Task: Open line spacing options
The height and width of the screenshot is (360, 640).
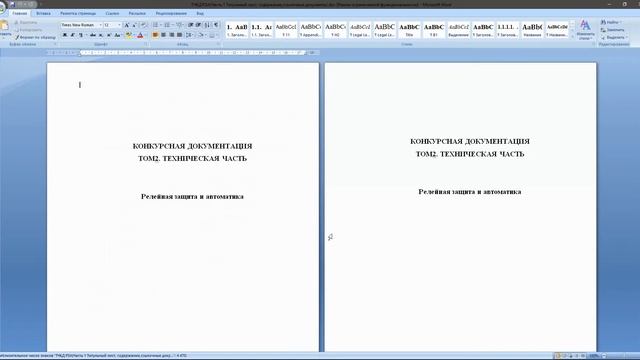Action: click(x=190, y=35)
